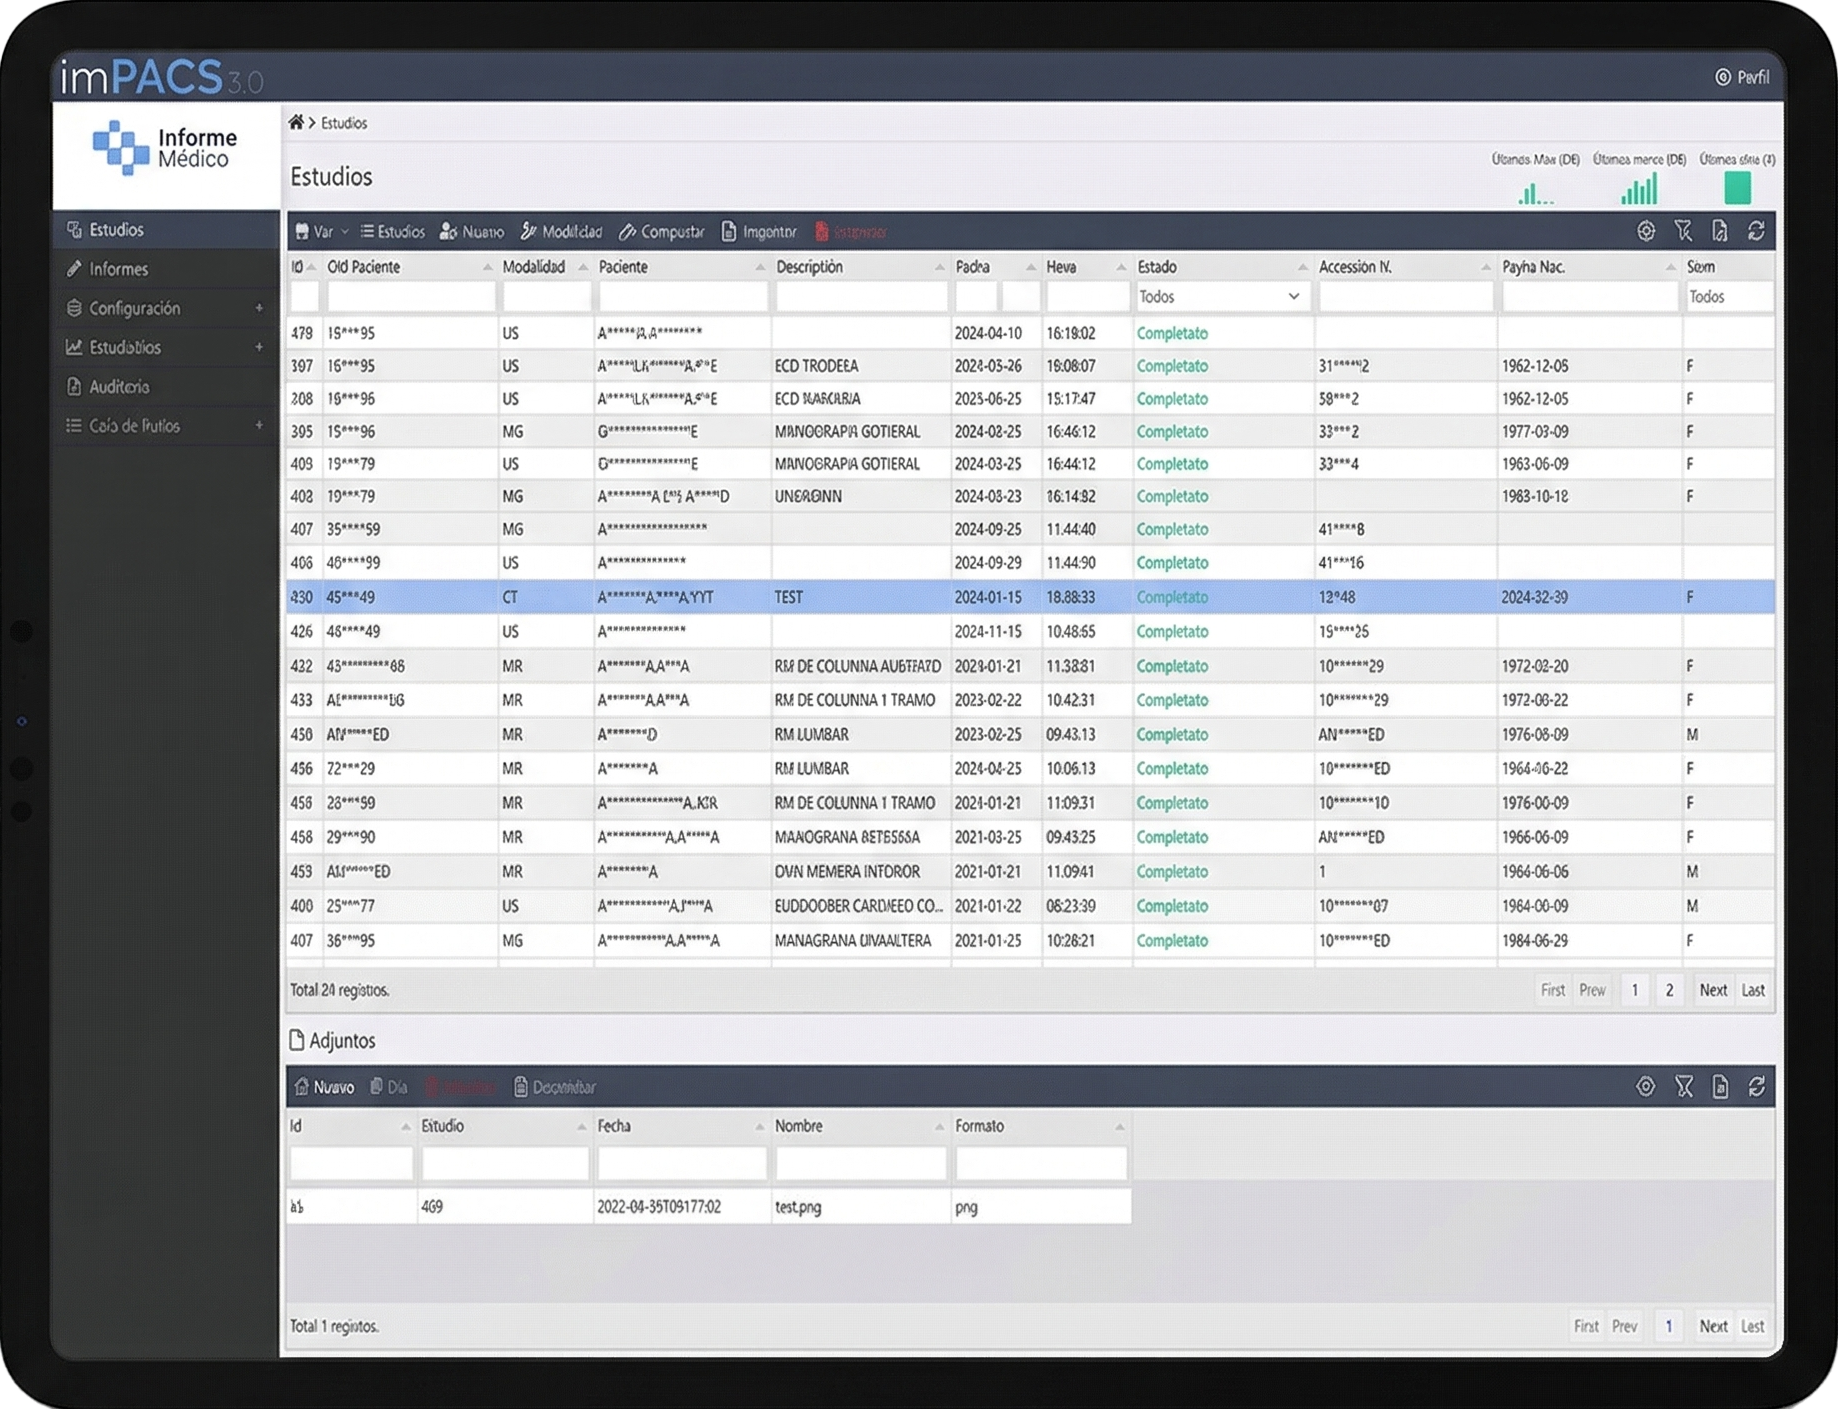Open the Adjuntos grid settings gear icon
The height and width of the screenshot is (1409, 1838).
(1646, 1086)
